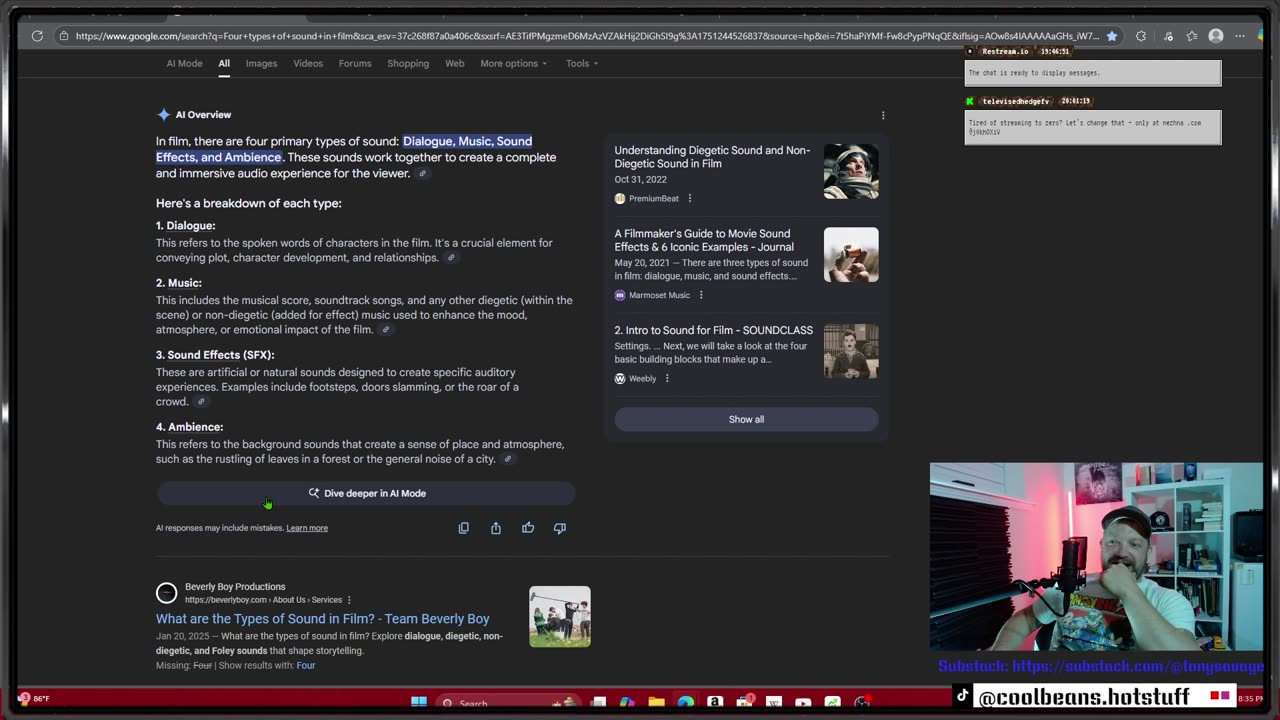Copy the AI Overview response

464,528
